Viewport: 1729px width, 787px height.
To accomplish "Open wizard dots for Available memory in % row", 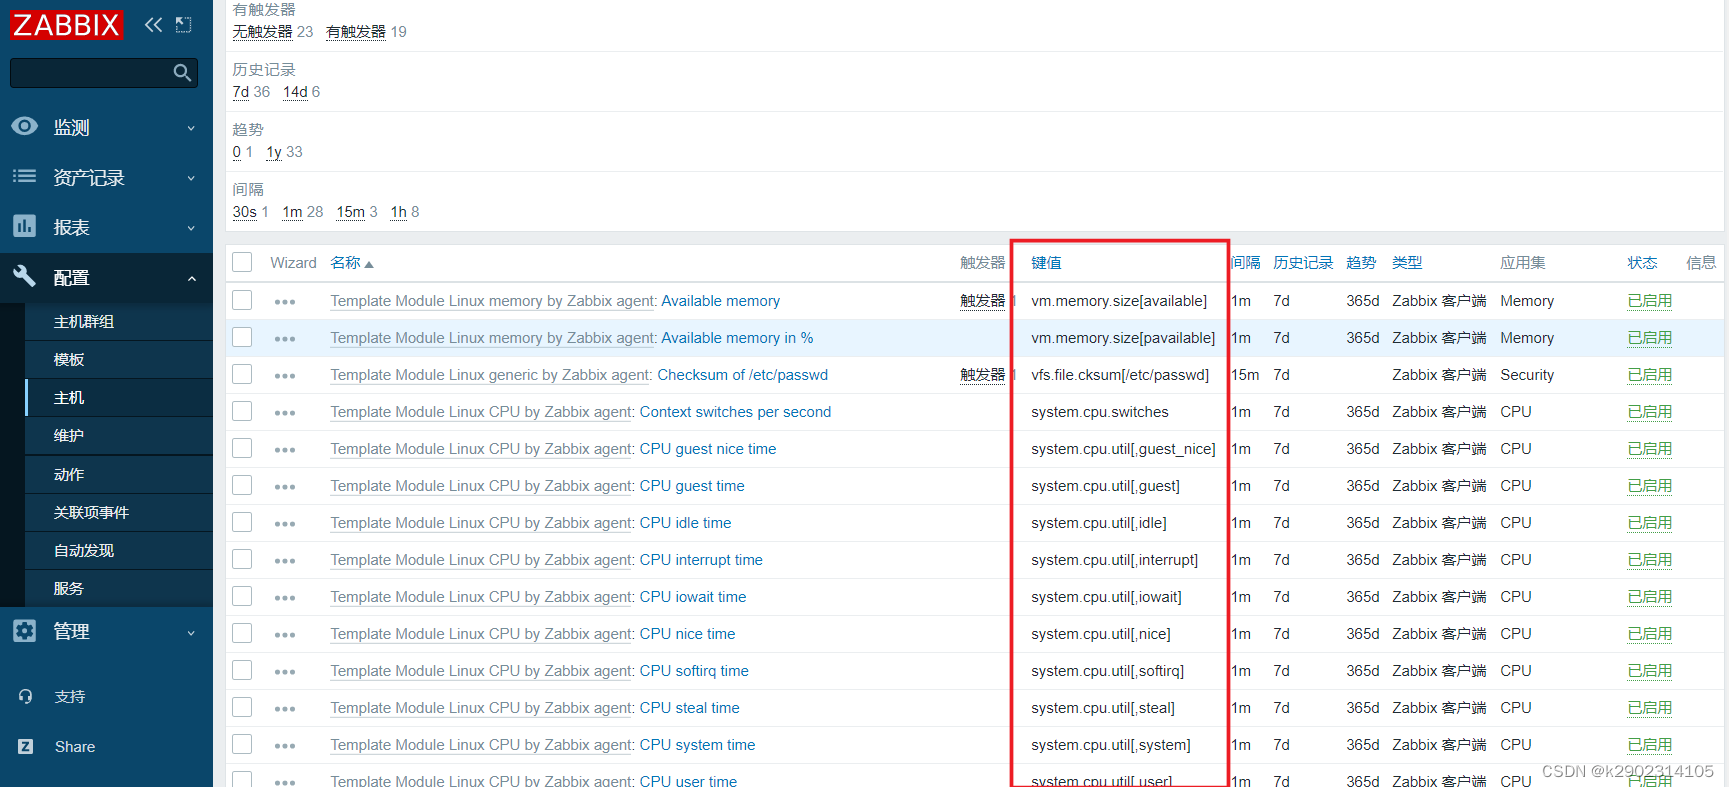I will [x=285, y=339].
